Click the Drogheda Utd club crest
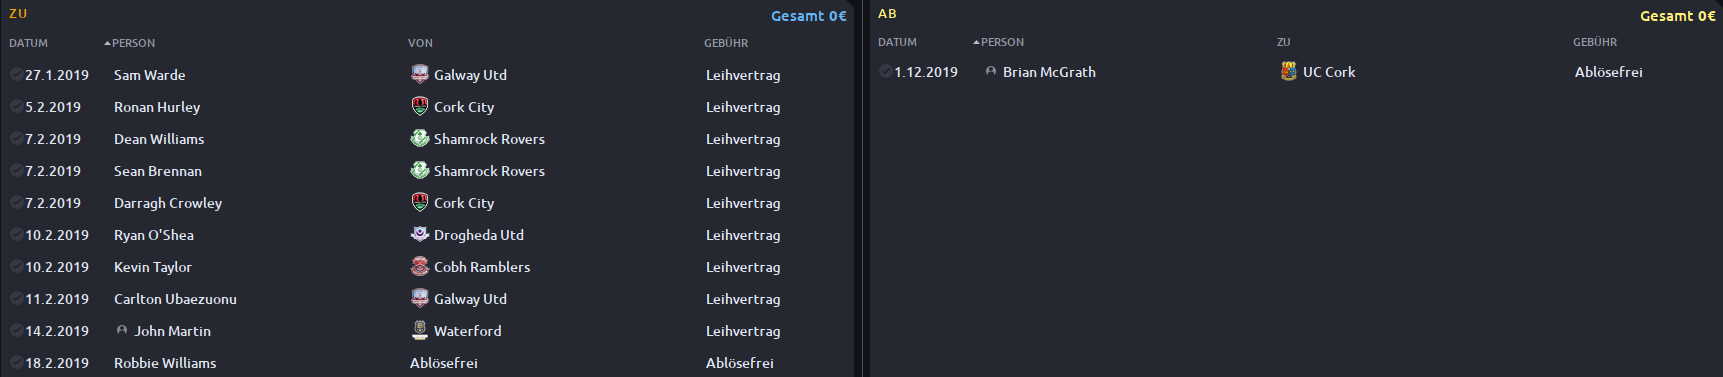This screenshot has width=1723, height=377. pyautogui.click(x=420, y=234)
